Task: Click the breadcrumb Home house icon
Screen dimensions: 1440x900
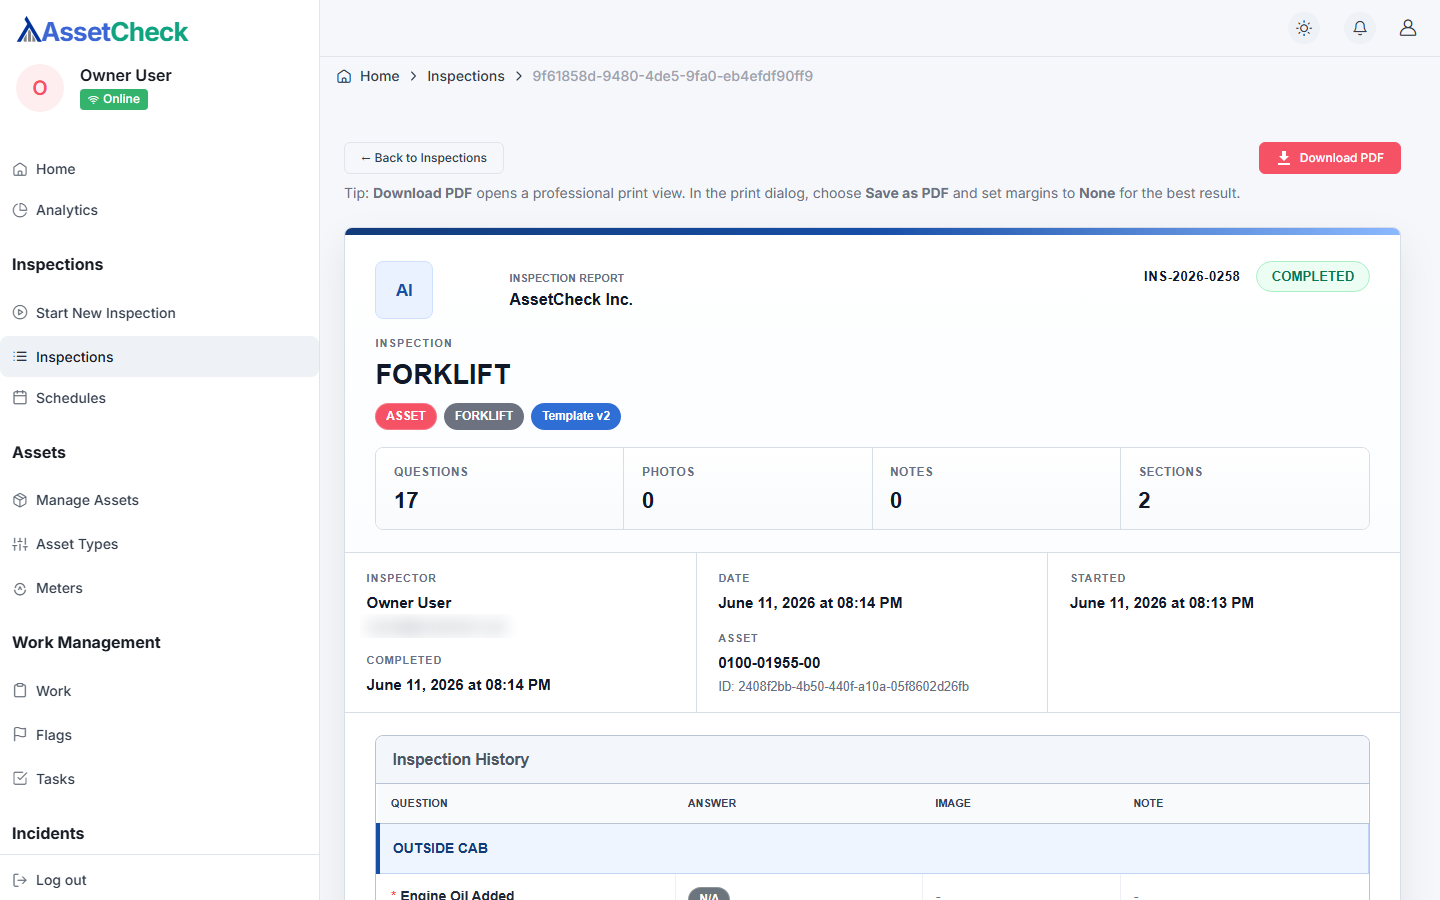Action: tap(344, 76)
